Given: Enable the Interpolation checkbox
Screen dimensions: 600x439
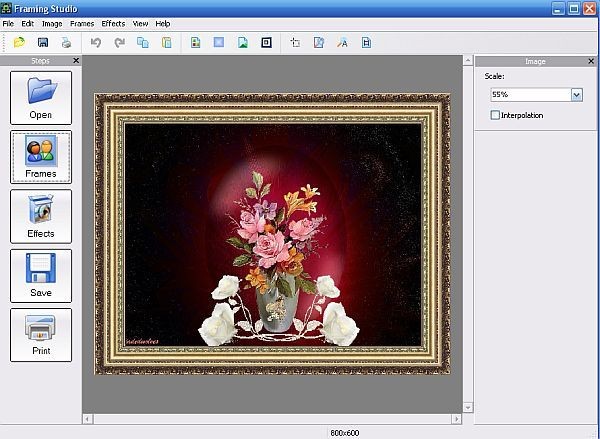Looking at the screenshot, I should (495, 115).
